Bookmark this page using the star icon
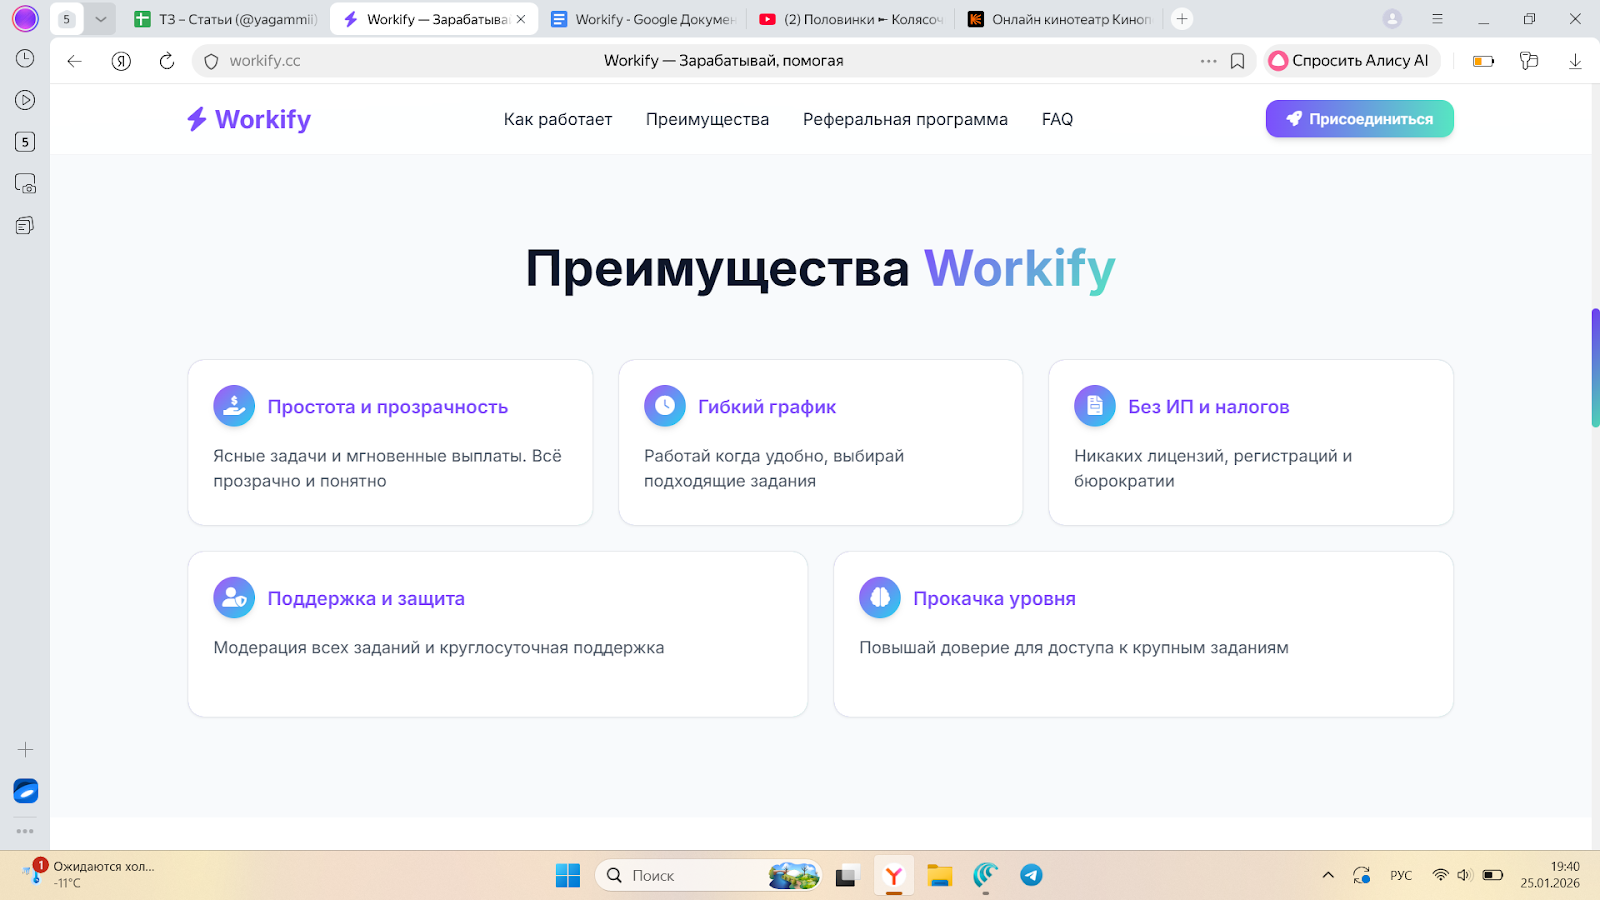Viewport: 1600px width, 900px height. (1236, 60)
